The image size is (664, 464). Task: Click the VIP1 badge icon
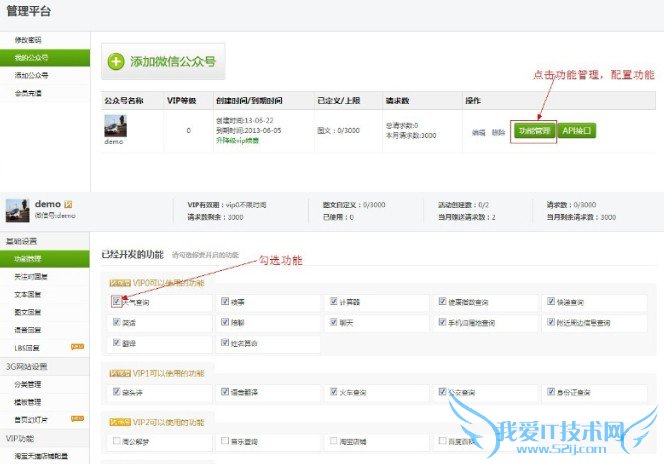(120, 373)
